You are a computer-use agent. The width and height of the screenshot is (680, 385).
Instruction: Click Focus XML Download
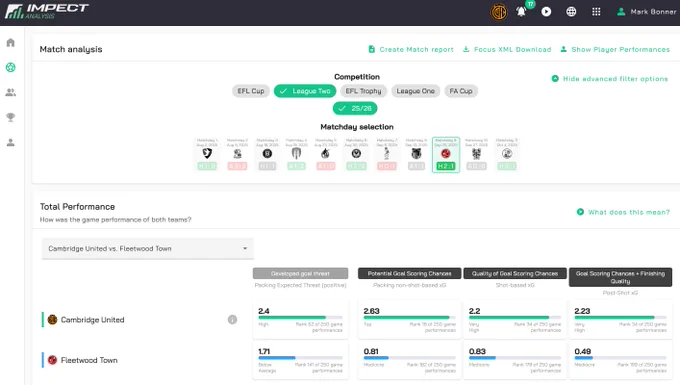507,49
